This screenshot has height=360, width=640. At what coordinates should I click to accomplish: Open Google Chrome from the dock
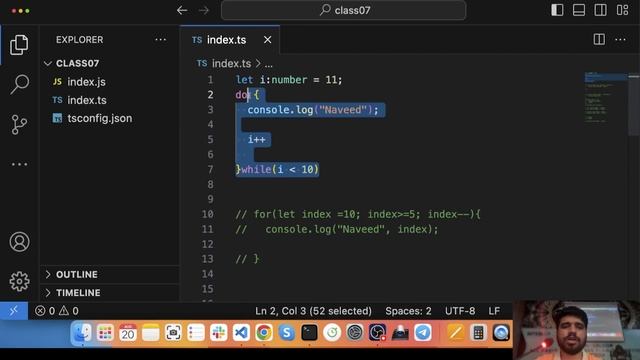point(264,333)
